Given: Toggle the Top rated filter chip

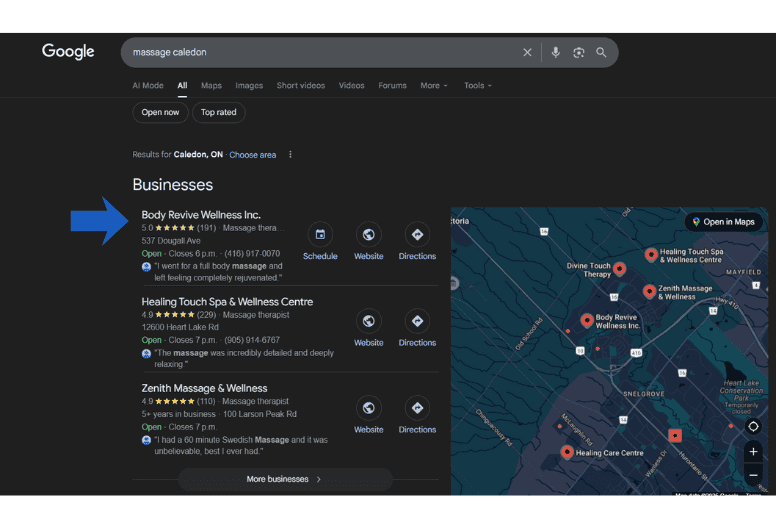Looking at the screenshot, I should 219,112.
